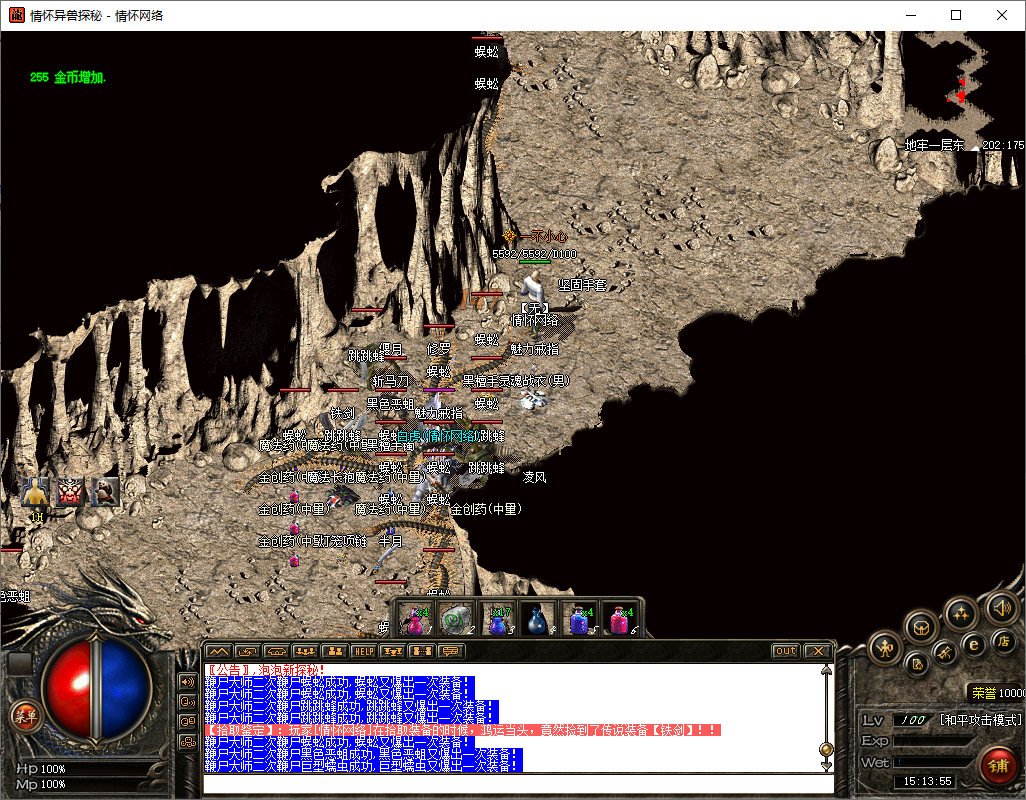Toggle the whisper channel button
Viewport: 1026px width, 800px height.
click(x=188, y=702)
